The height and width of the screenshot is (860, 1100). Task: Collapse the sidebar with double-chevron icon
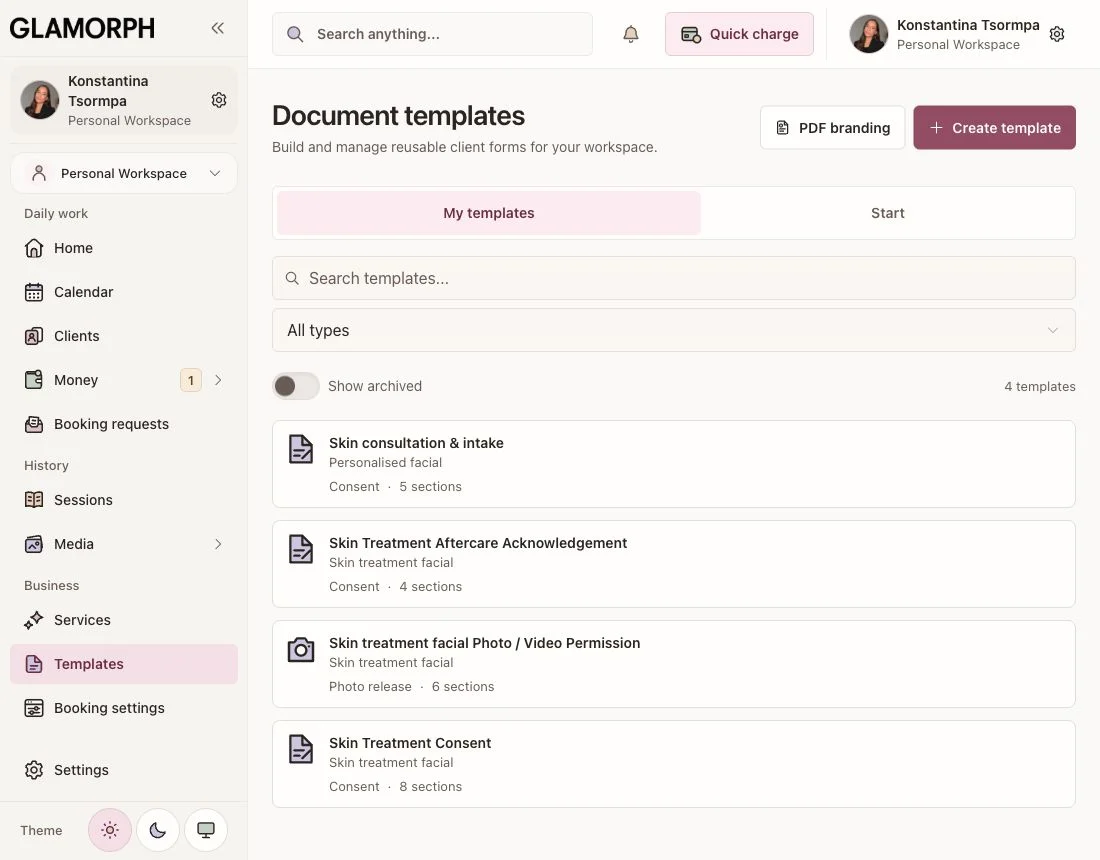[x=217, y=28]
